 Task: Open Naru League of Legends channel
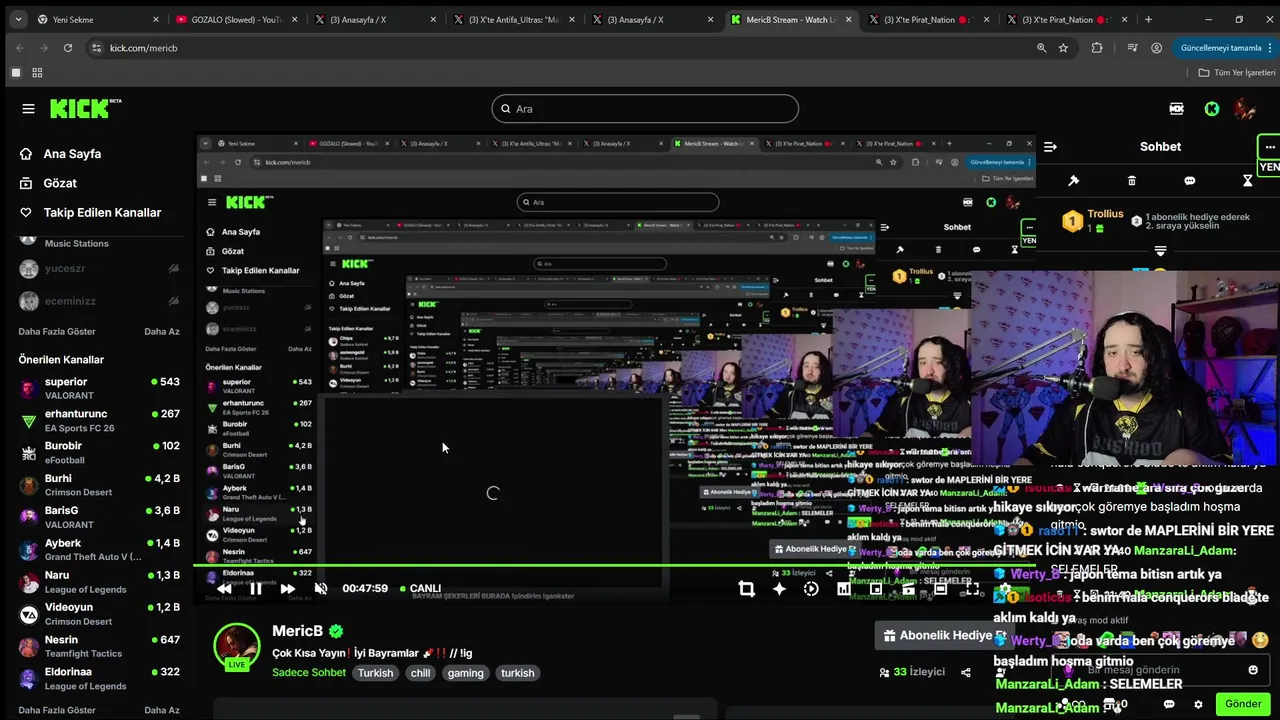tap(99, 581)
